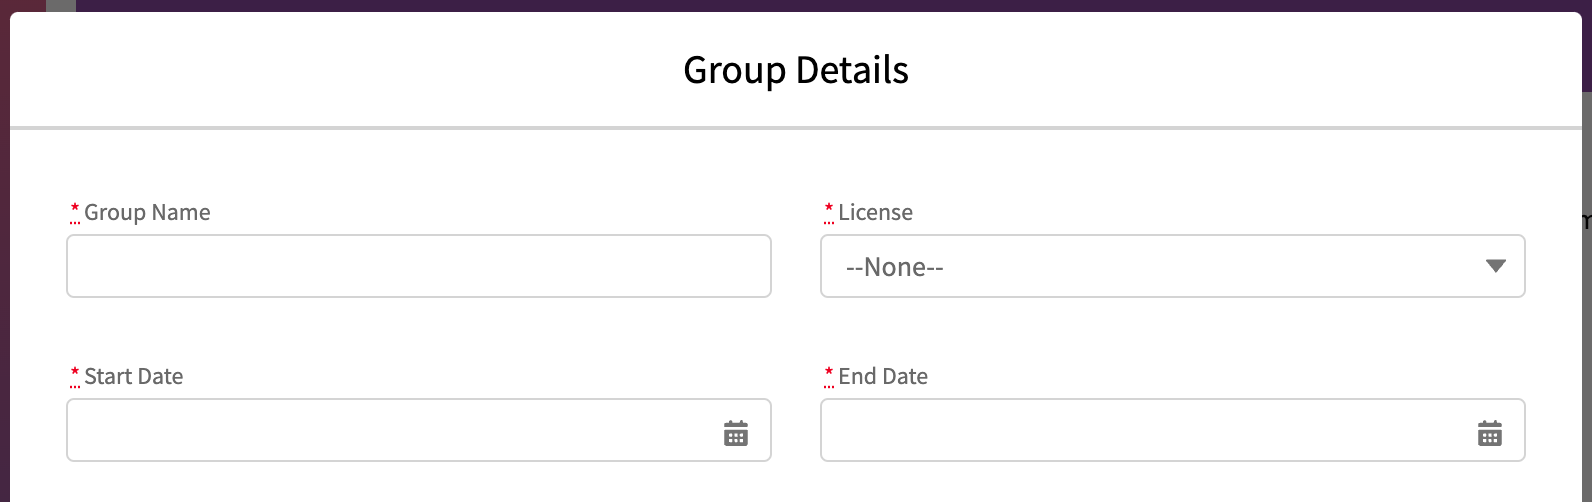This screenshot has width=1592, height=502.
Task: Click inside the End Date input
Action: 1140,431
